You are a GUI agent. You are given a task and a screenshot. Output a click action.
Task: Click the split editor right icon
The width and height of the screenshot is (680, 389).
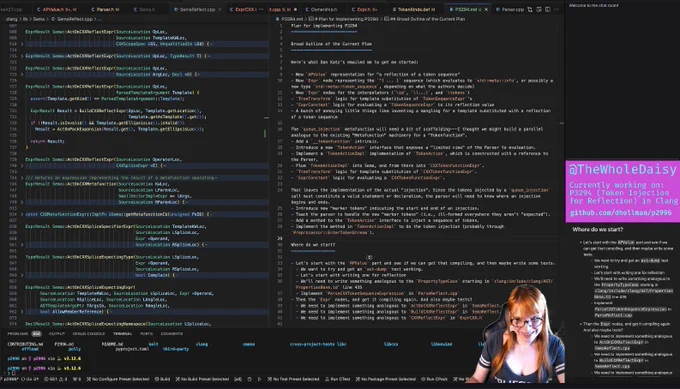pos(548,9)
